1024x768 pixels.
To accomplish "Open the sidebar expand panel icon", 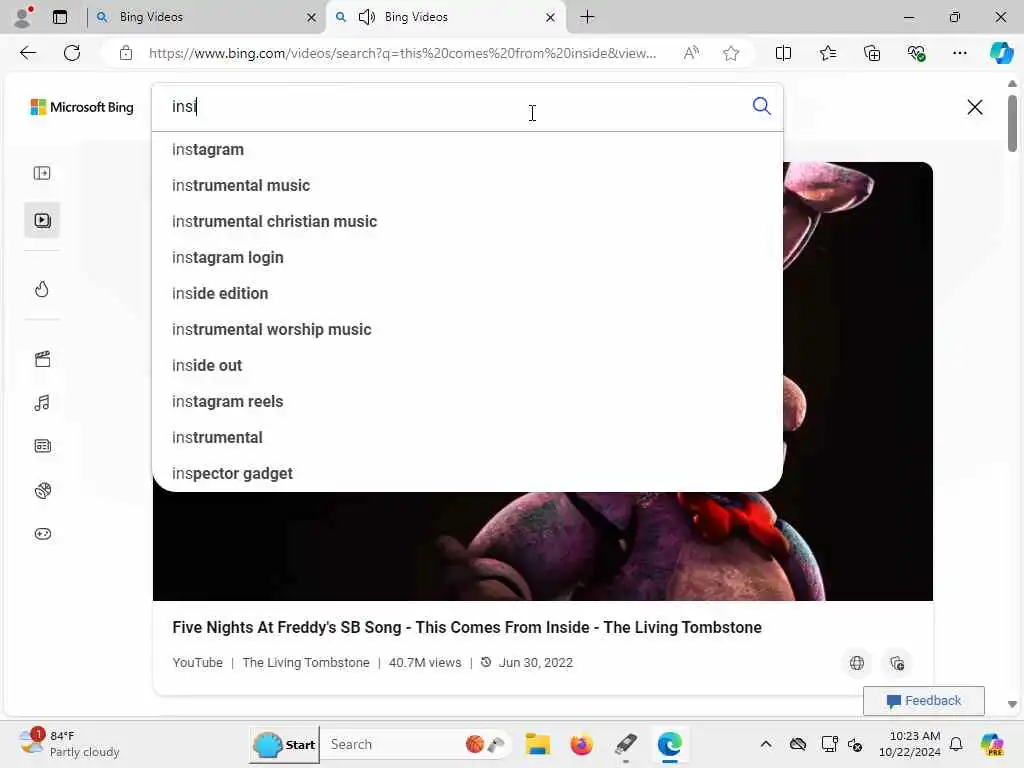I will coord(42,173).
